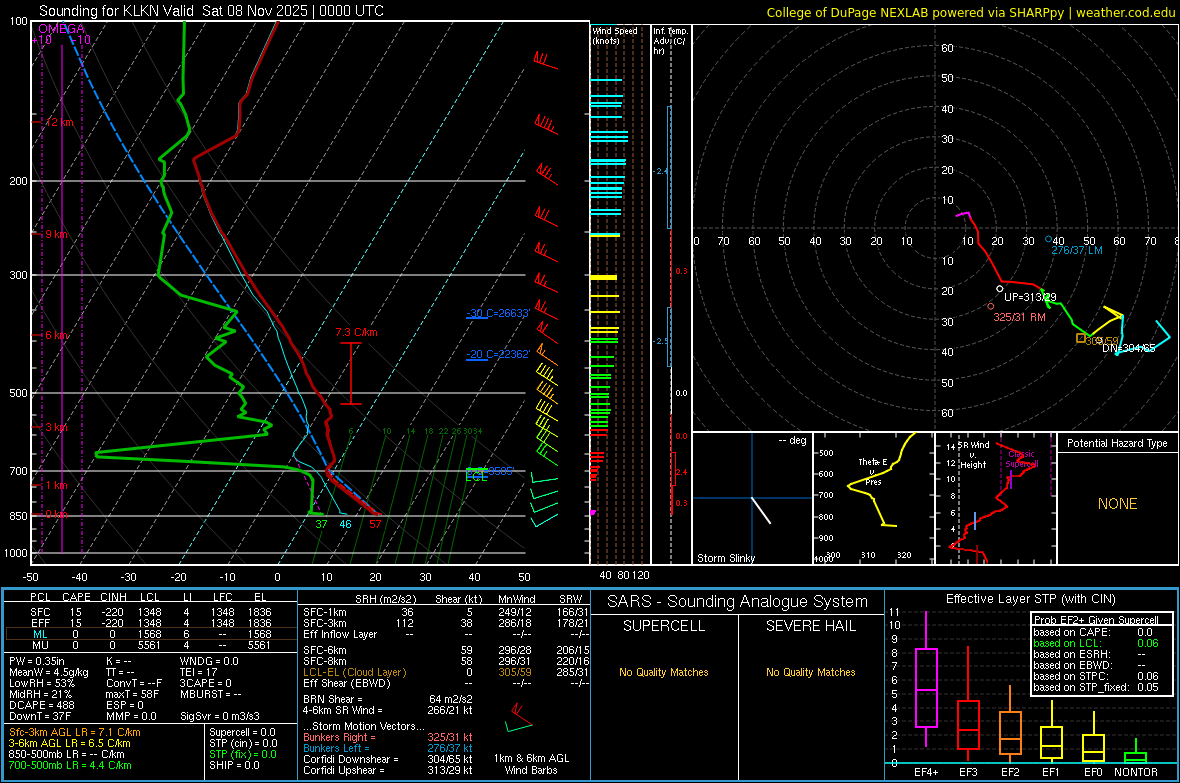Screen dimensions: 1180x783
Task: Click the surface dewpoint value 37
Action: 321,524
